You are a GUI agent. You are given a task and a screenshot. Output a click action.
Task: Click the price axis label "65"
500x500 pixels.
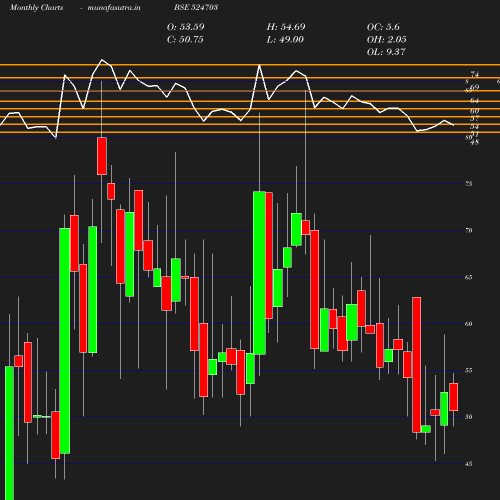(x=469, y=277)
